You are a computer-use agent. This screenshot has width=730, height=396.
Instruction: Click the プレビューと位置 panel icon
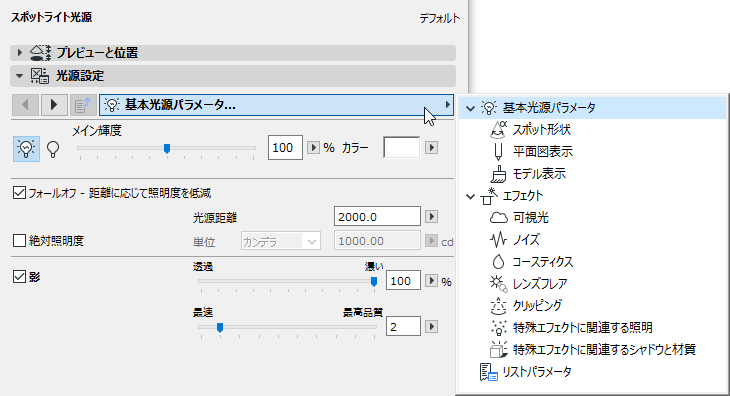40,53
